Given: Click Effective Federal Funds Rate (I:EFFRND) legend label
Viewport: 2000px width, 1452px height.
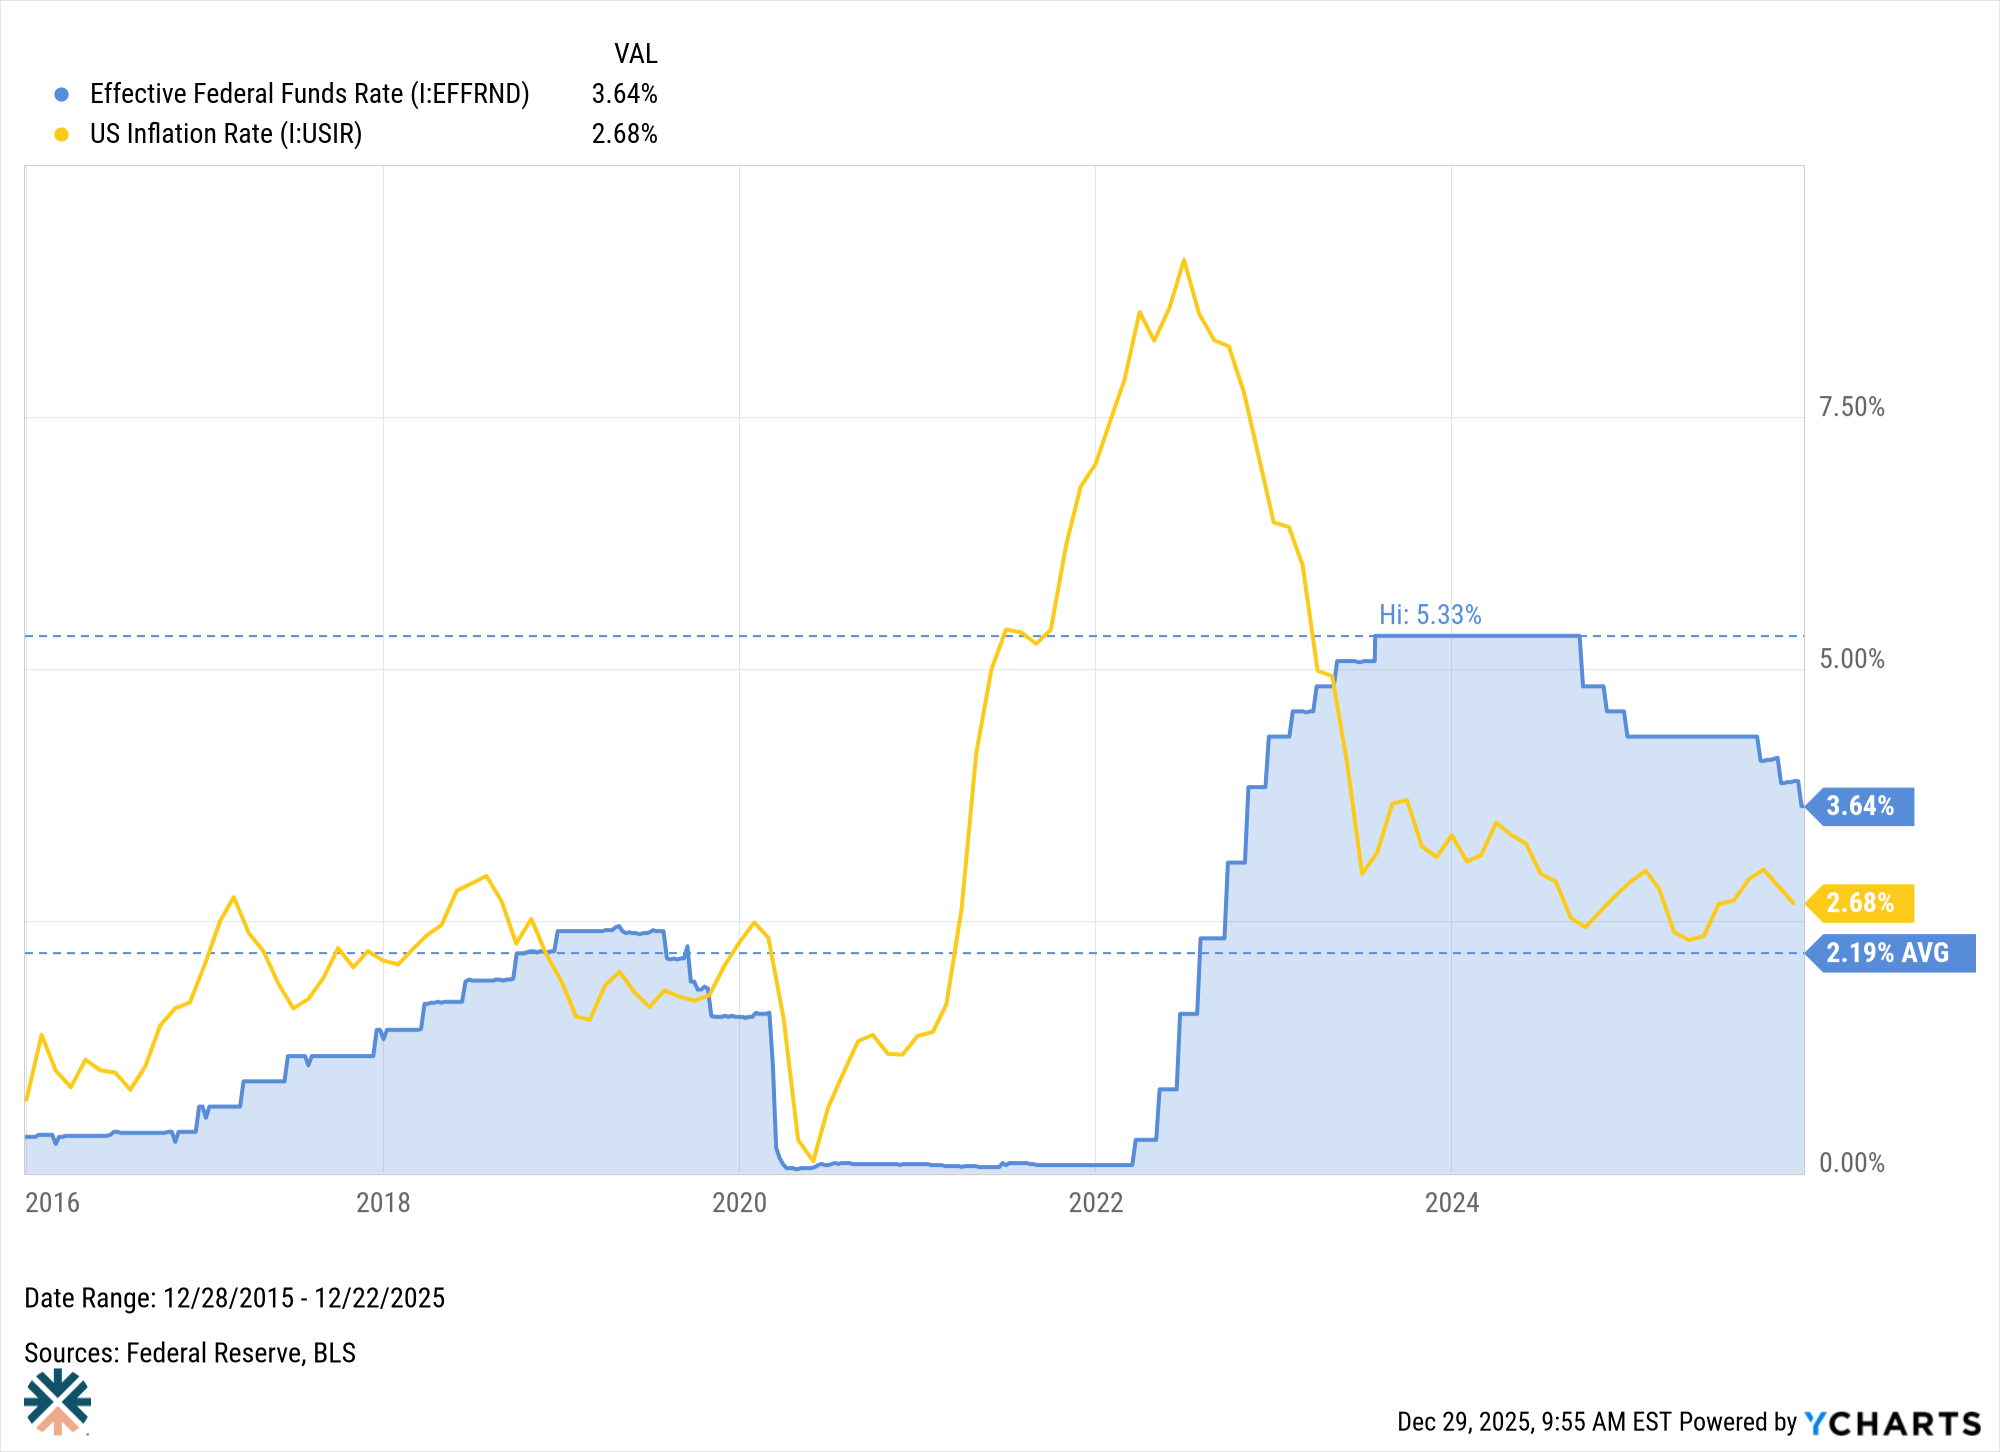Looking at the screenshot, I should click(x=309, y=94).
